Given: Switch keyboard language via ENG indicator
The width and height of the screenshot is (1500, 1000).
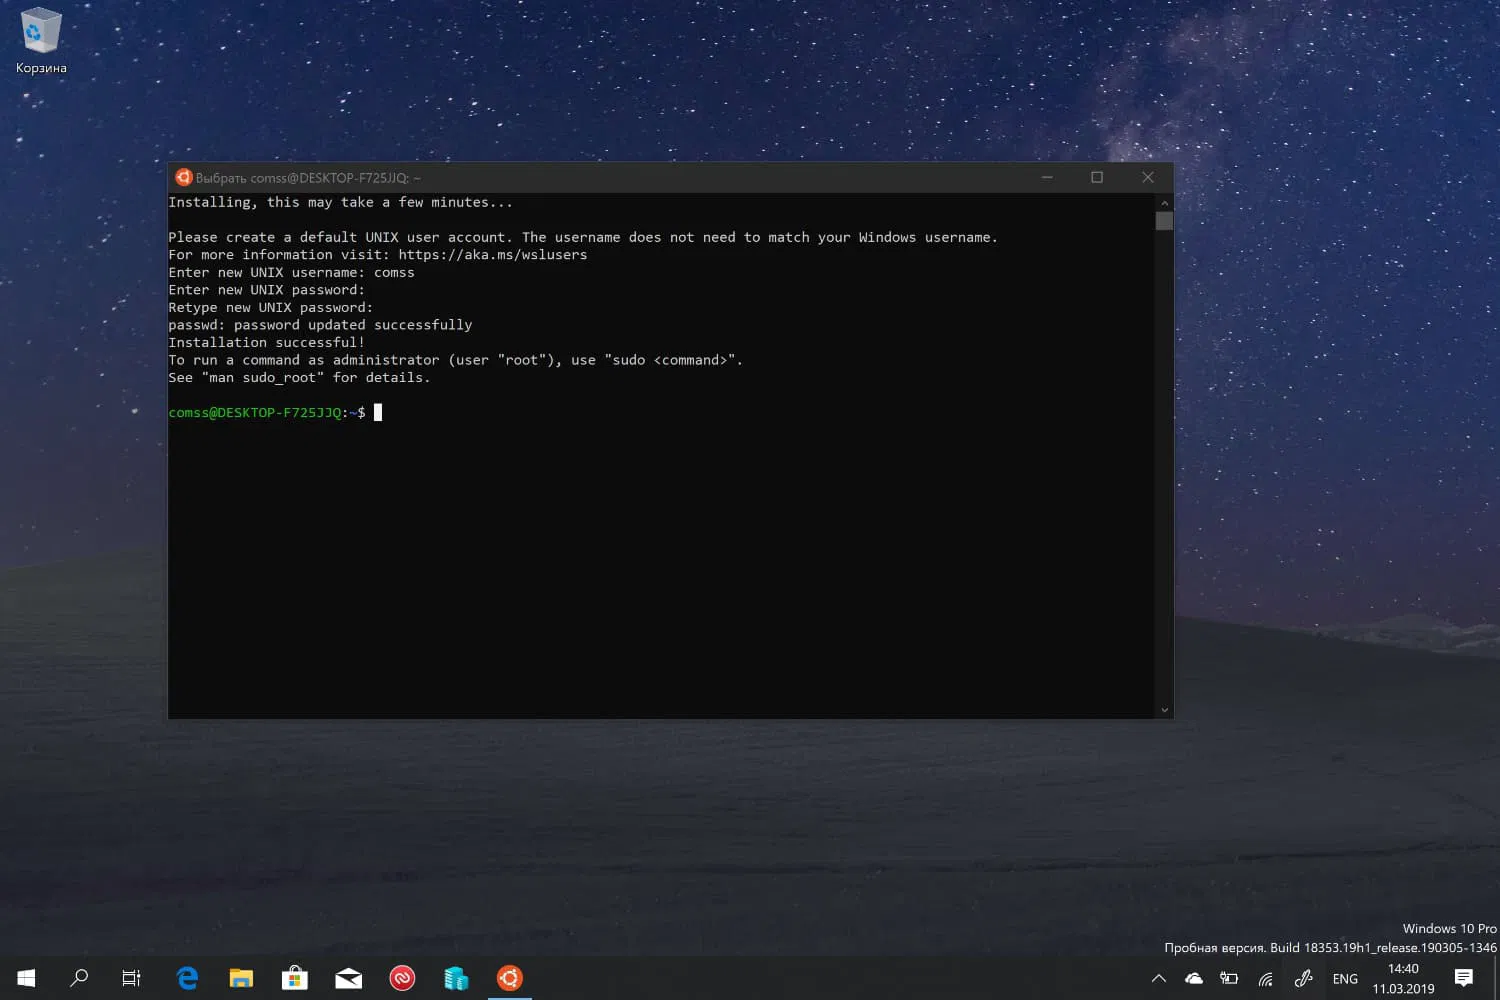Looking at the screenshot, I should (1345, 978).
